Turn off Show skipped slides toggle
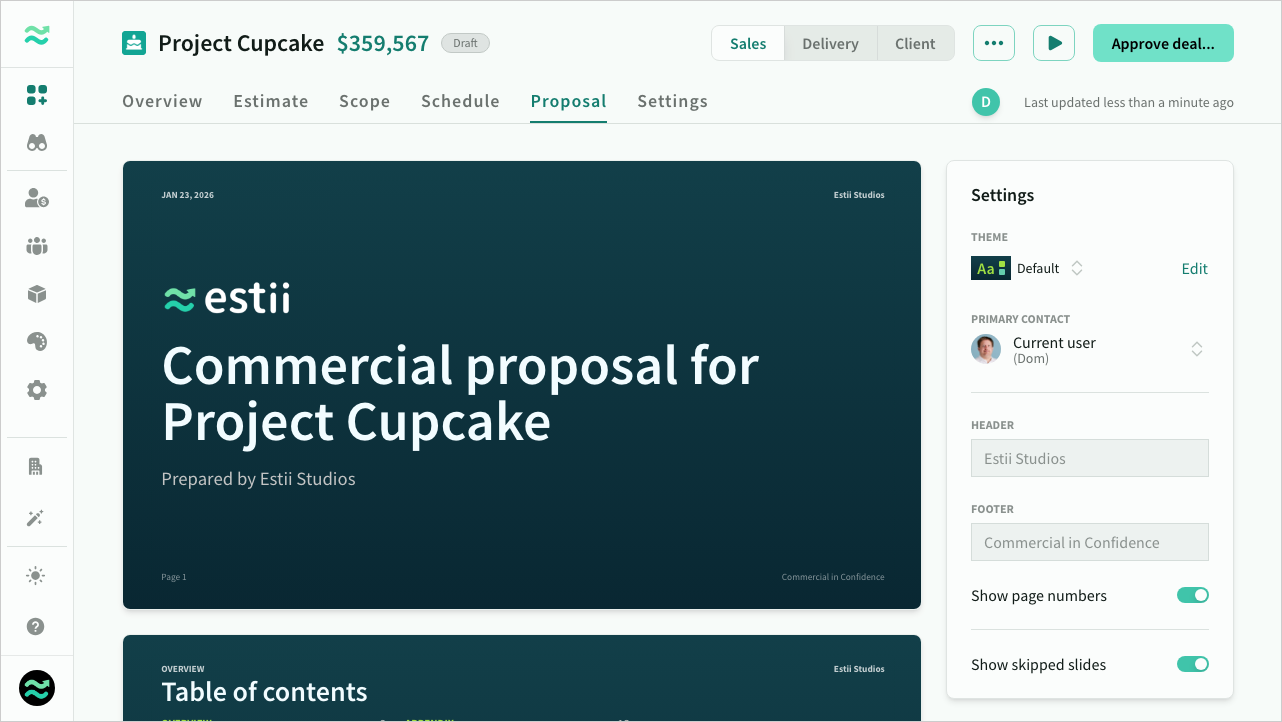The image size is (1282, 722). (x=1192, y=665)
